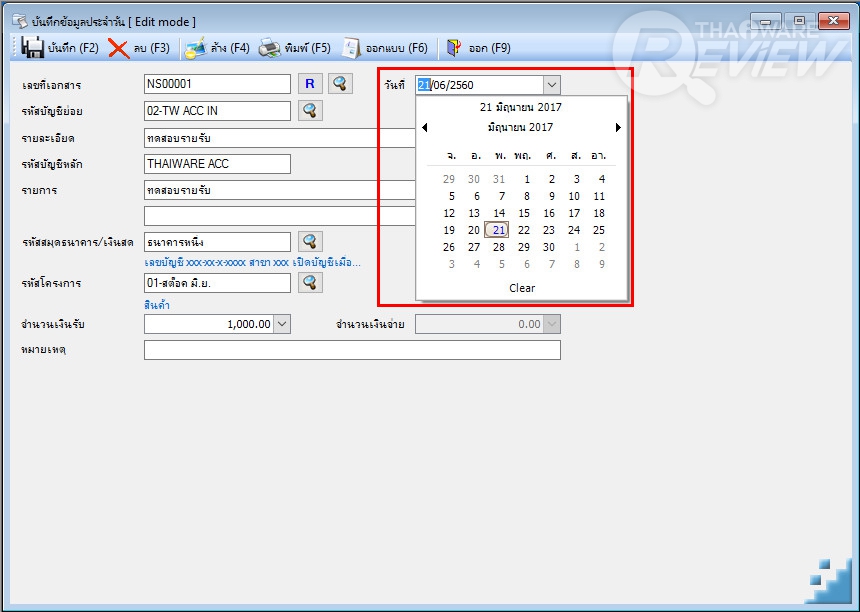The image size is (860, 612).
Task: Click the Print (F5) printer icon
Action: coord(269,48)
